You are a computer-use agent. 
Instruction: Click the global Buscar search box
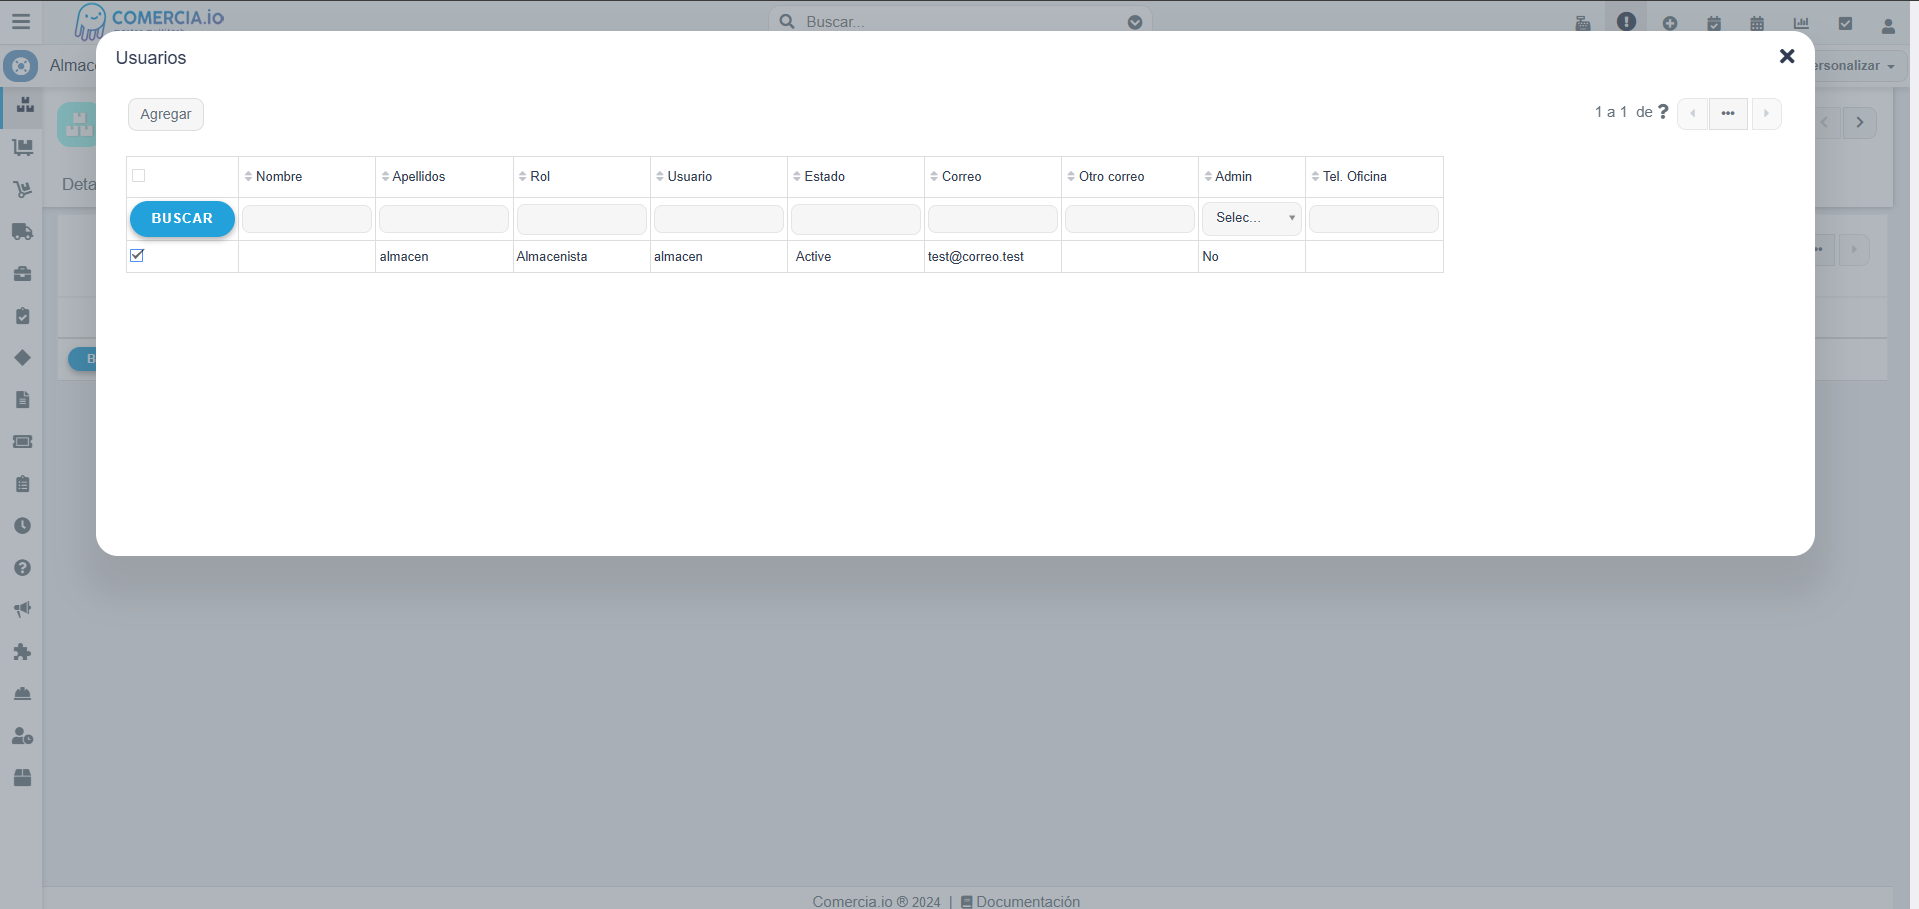(960, 22)
